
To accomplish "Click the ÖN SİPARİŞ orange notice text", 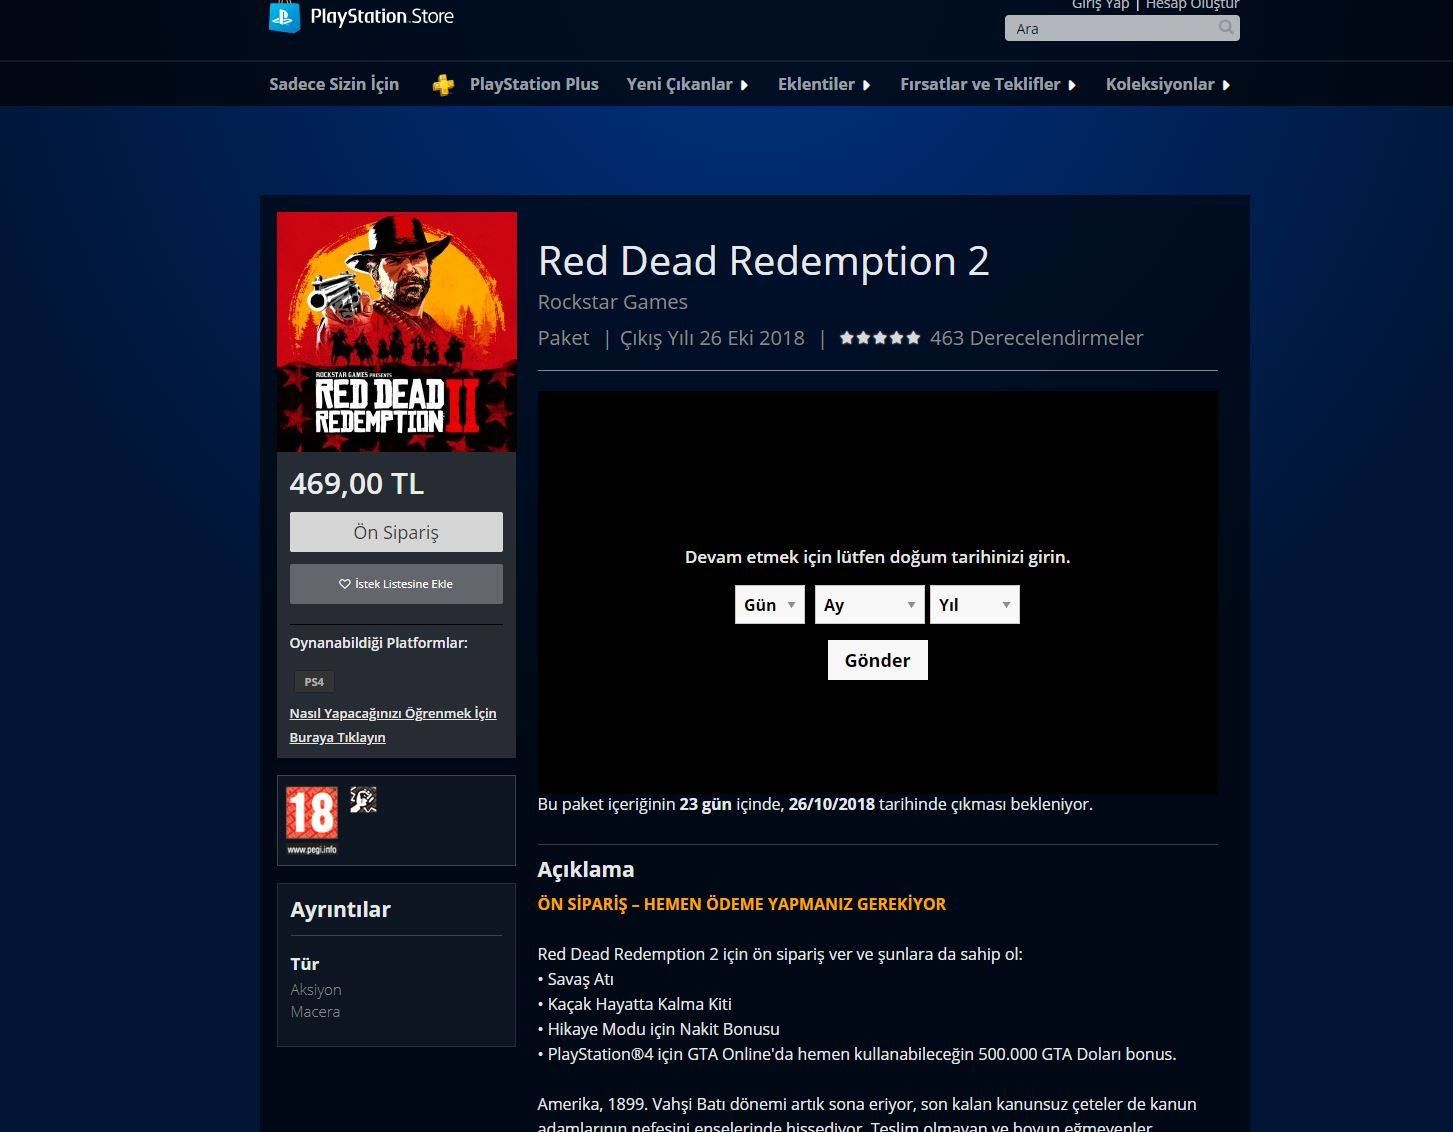I will coord(742,904).
